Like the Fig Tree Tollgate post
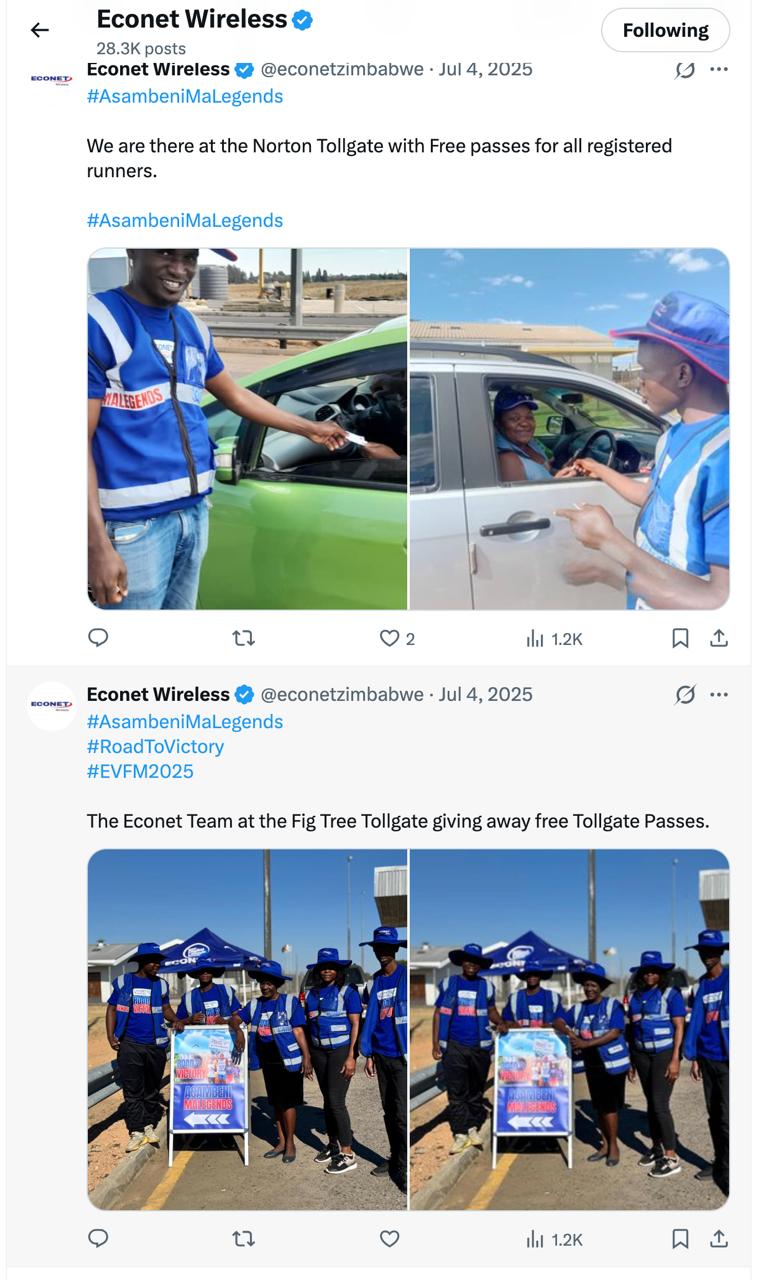Image resolution: width=766 pixels, height=1280 pixels. click(389, 1239)
